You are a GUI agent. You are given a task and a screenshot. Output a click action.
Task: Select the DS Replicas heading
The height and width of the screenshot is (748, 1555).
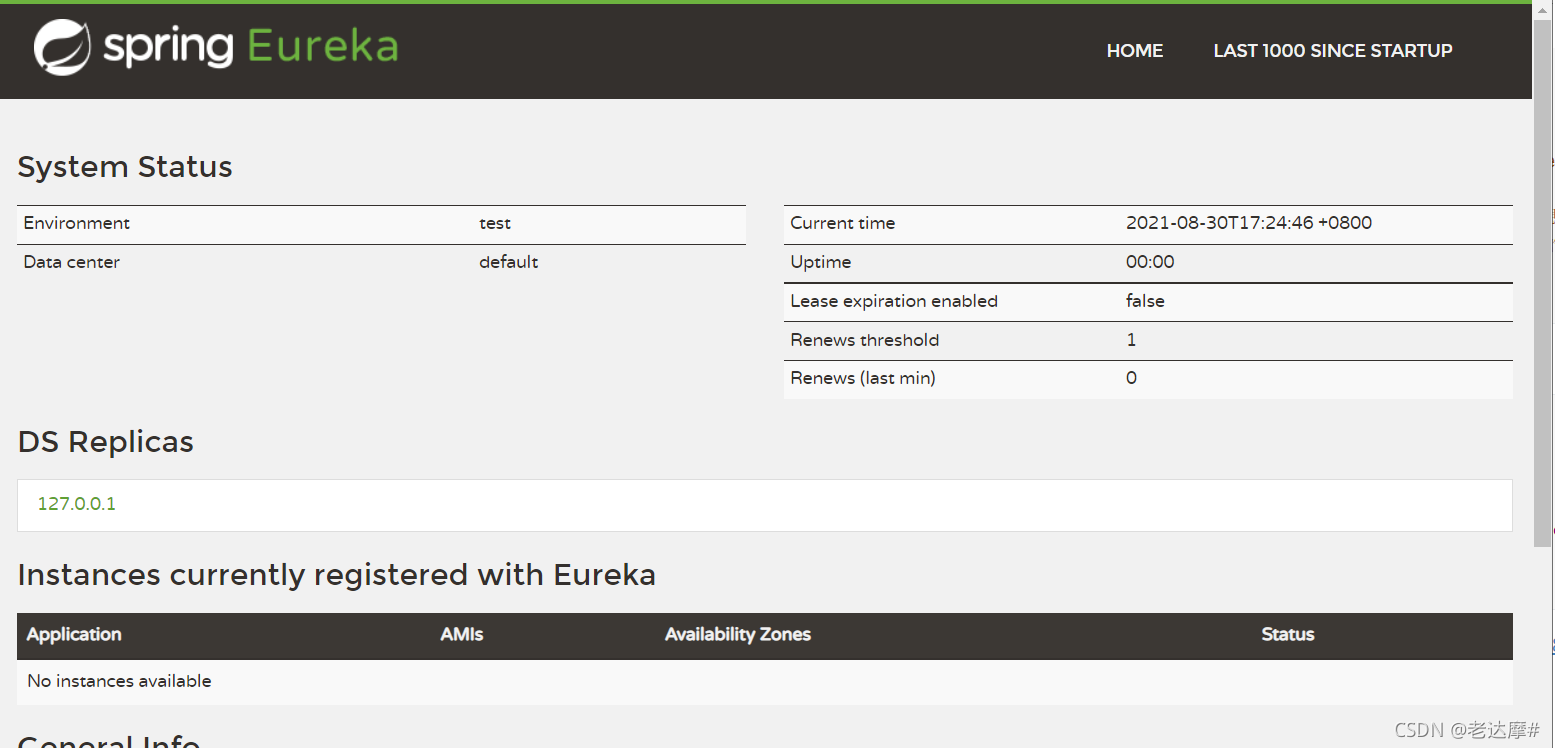[x=106, y=442]
